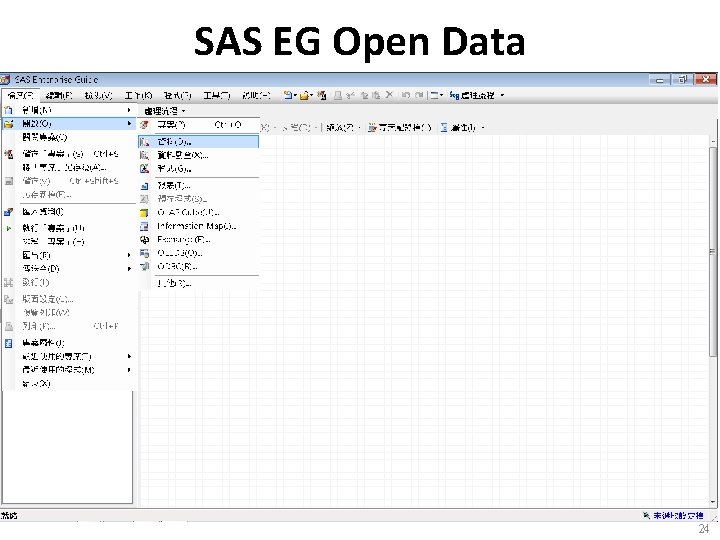The height and width of the screenshot is (540, 720).
Task: Select OLAP Cube in Open submenu
Action: coord(198,212)
